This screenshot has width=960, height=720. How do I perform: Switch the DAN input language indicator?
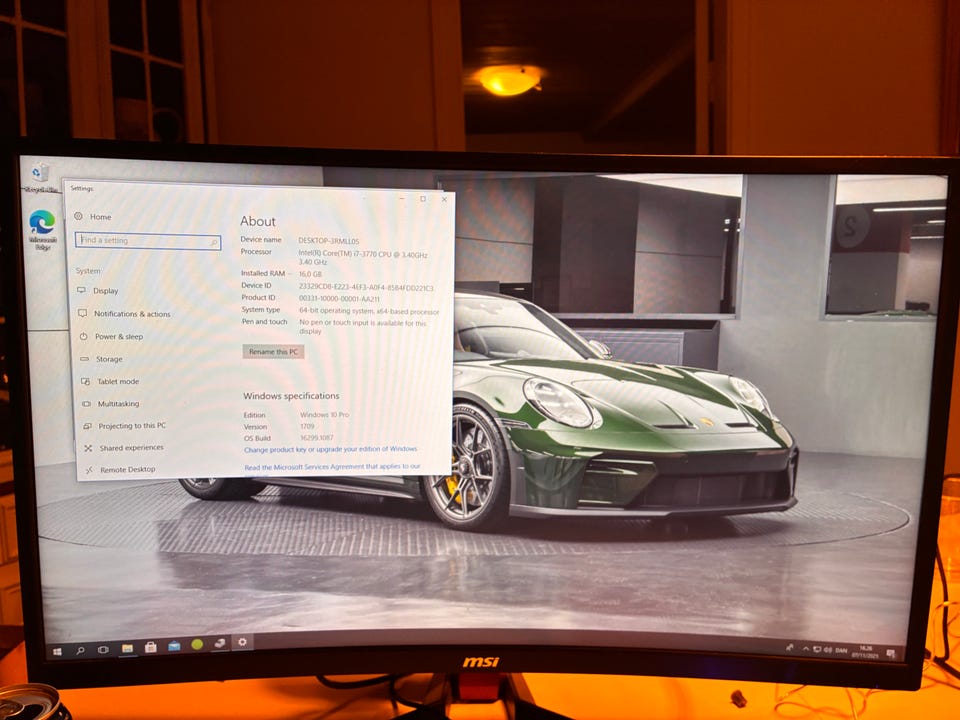(x=841, y=651)
